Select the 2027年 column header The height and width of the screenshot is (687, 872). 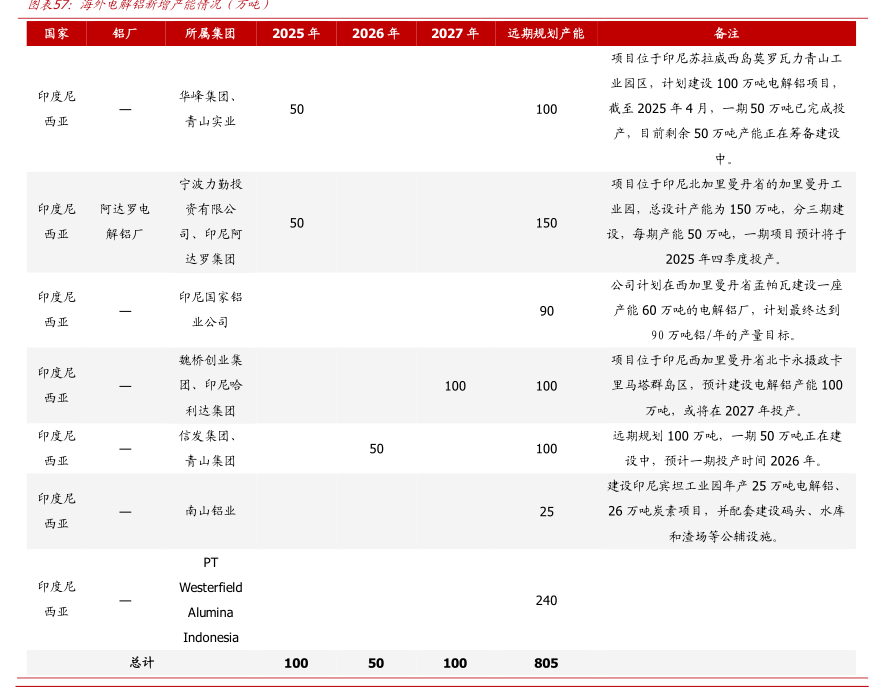[455, 33]
